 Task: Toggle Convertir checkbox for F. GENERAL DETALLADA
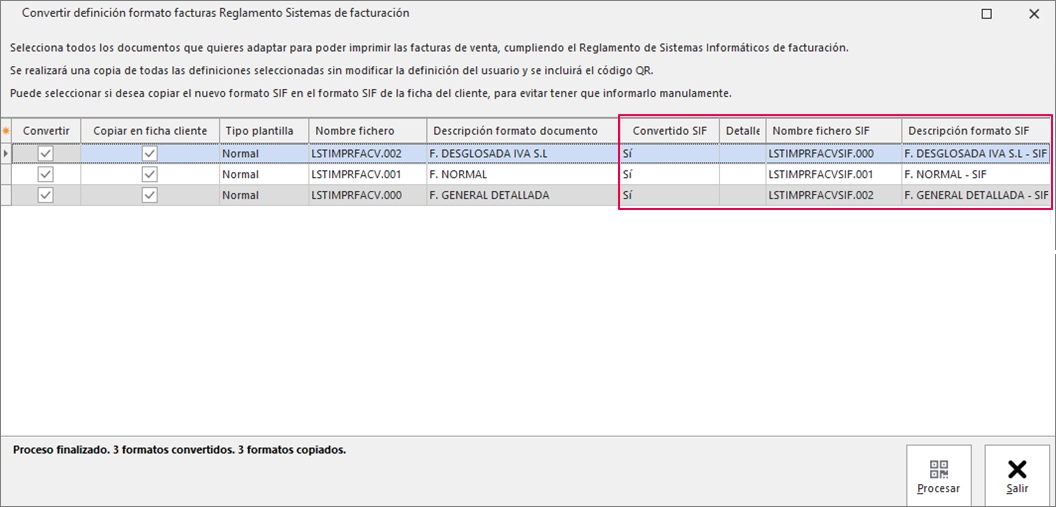coord(45,196)
